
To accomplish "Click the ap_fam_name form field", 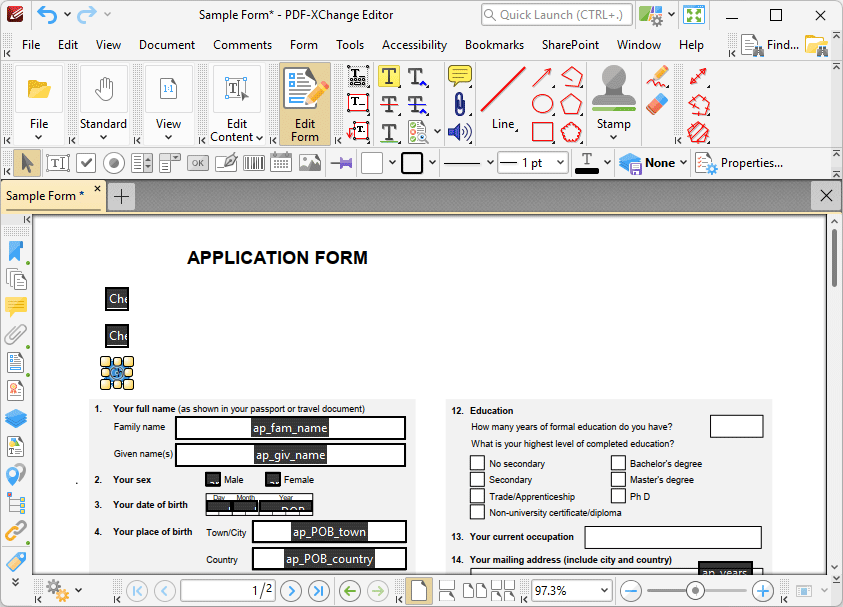I will click(x=290, y=428).
